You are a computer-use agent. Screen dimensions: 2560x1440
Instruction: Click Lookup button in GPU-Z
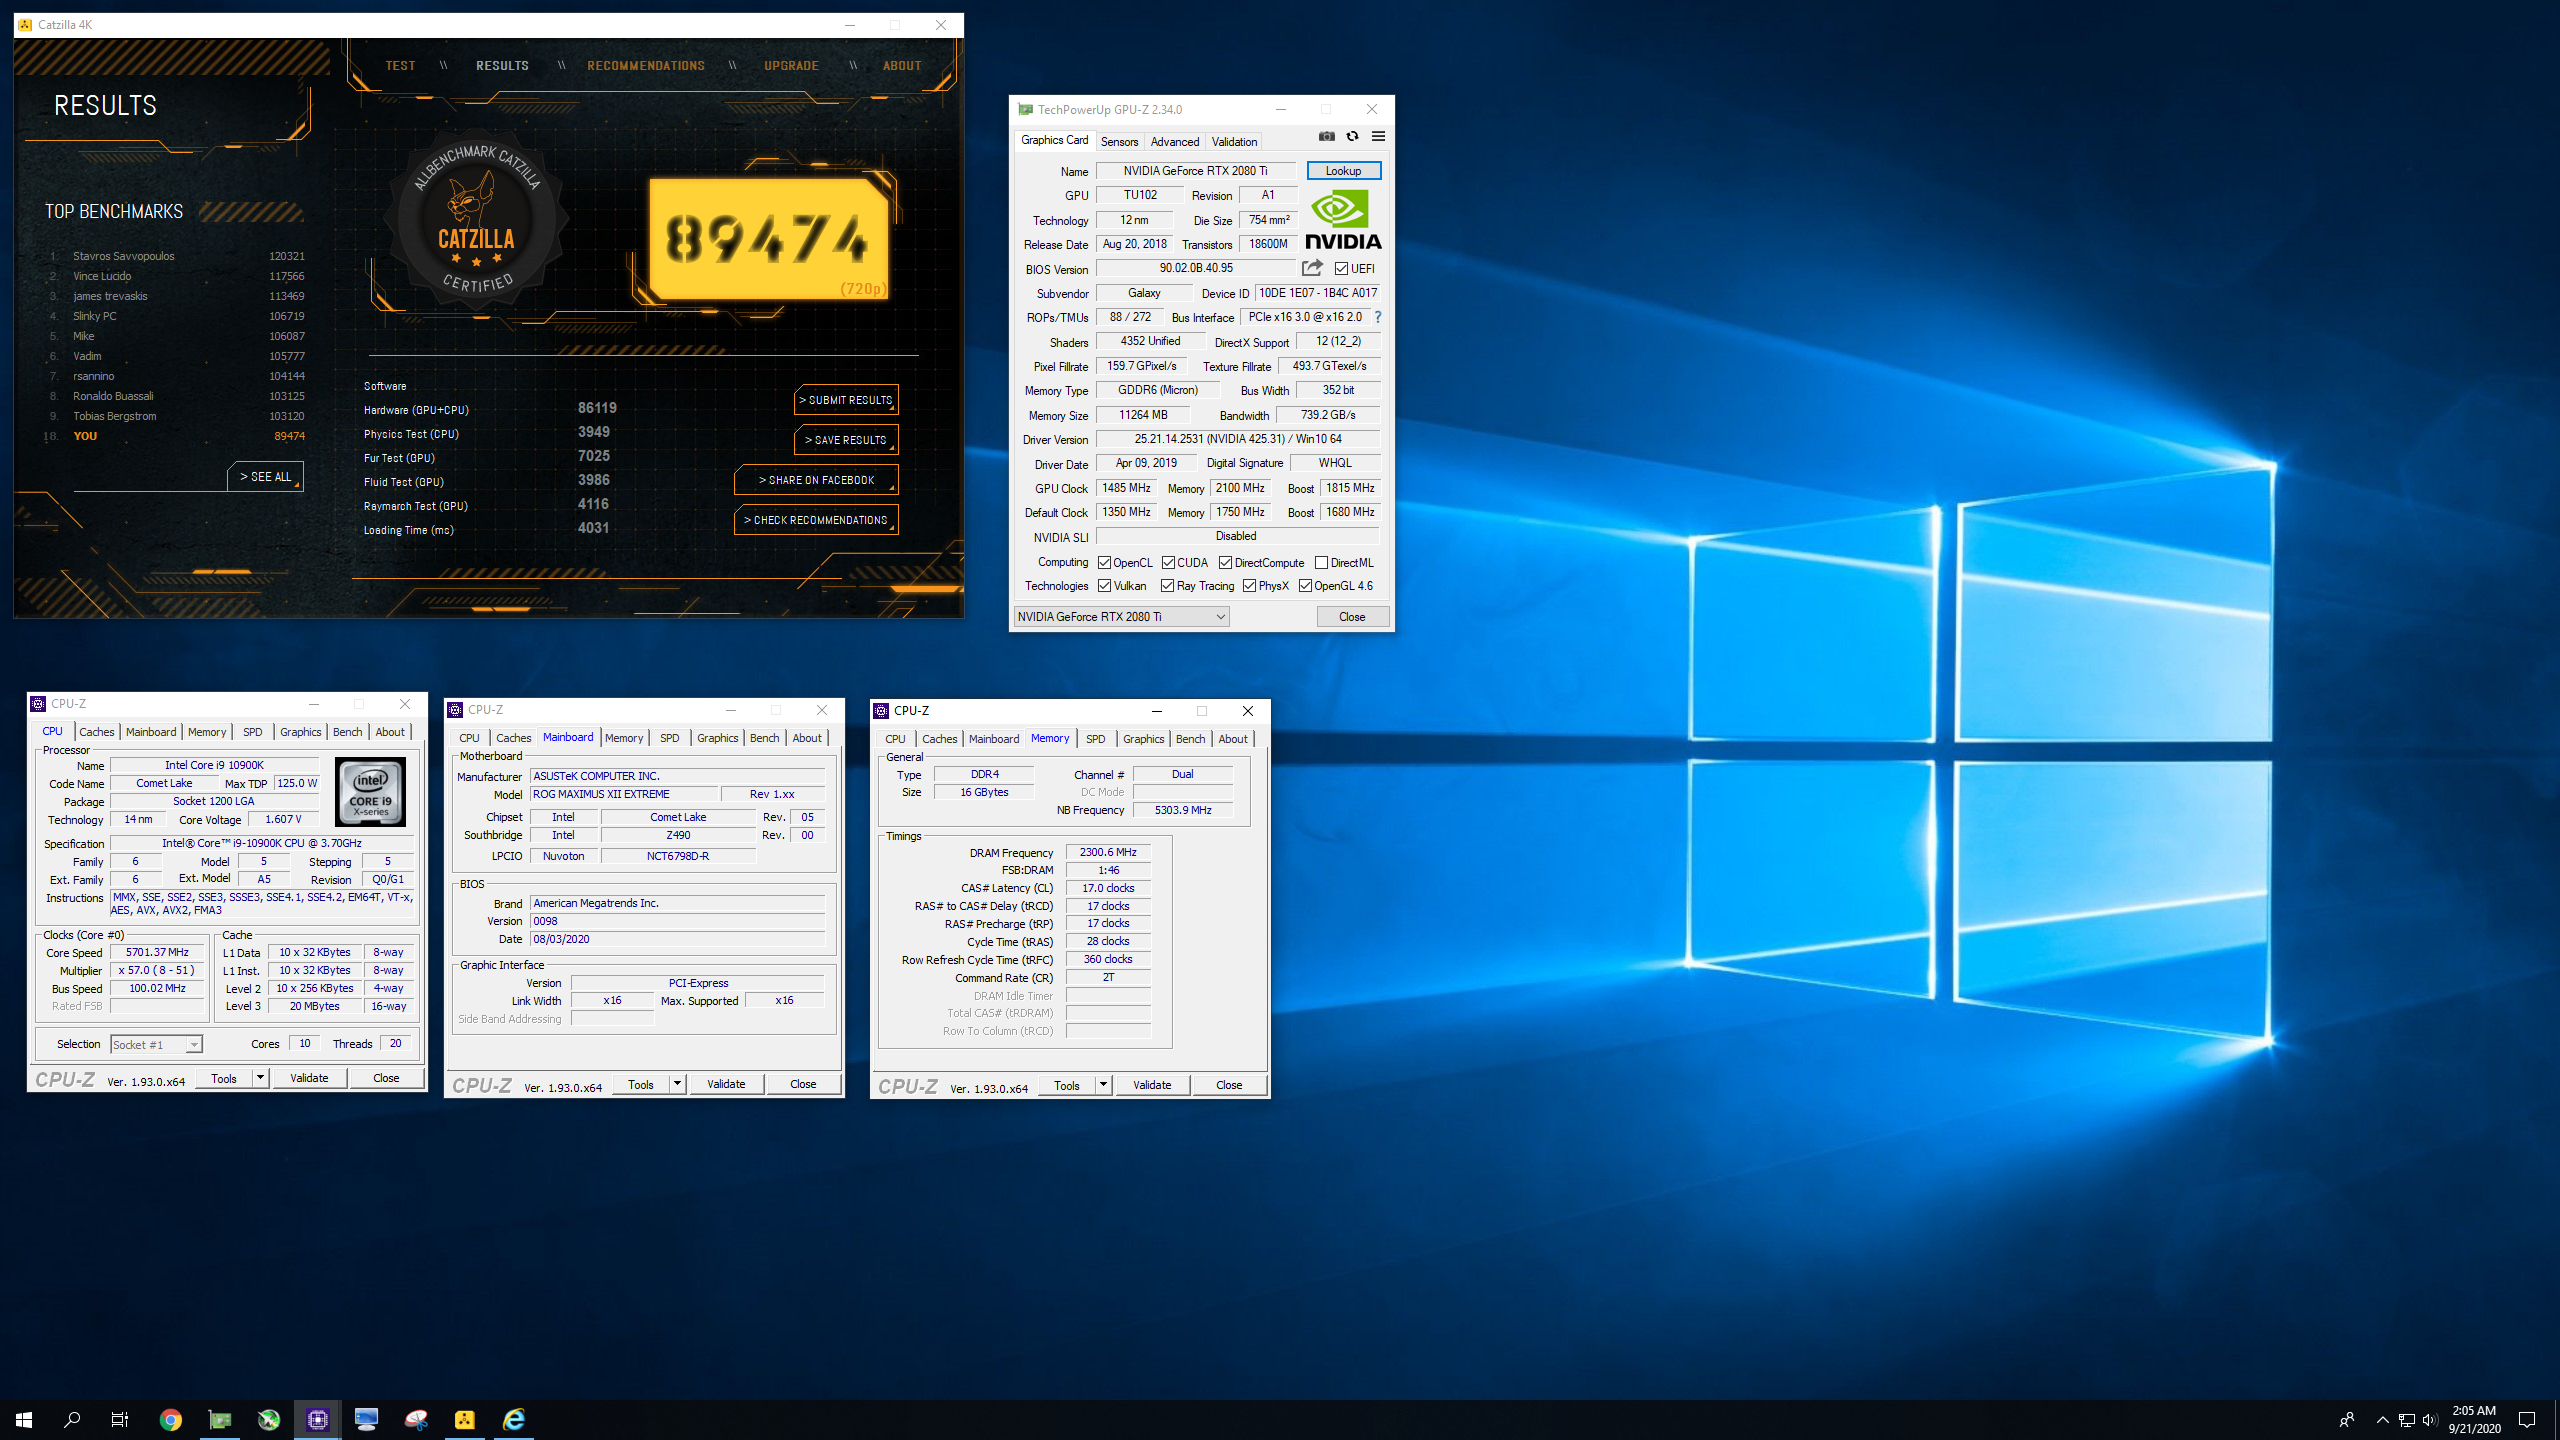1343,171
